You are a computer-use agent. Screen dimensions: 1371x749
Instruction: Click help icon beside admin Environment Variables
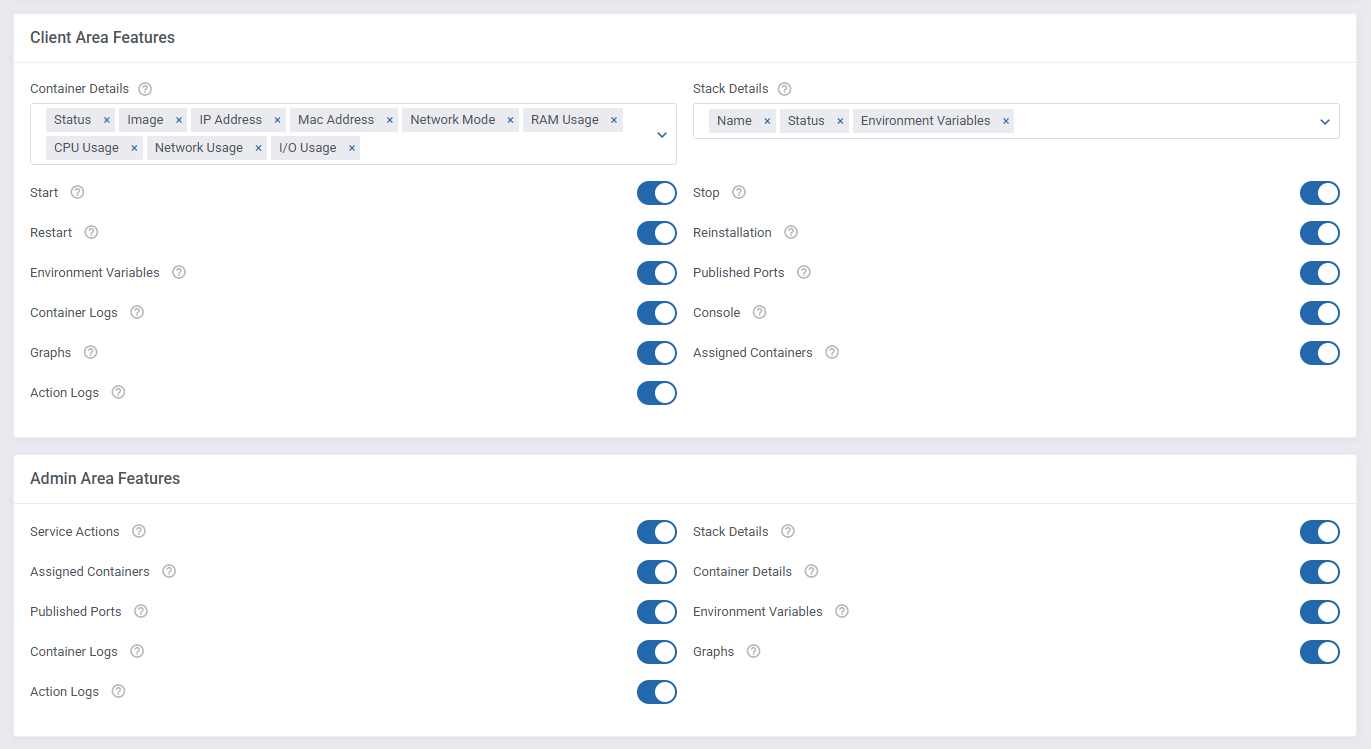[x=842, y=611]
